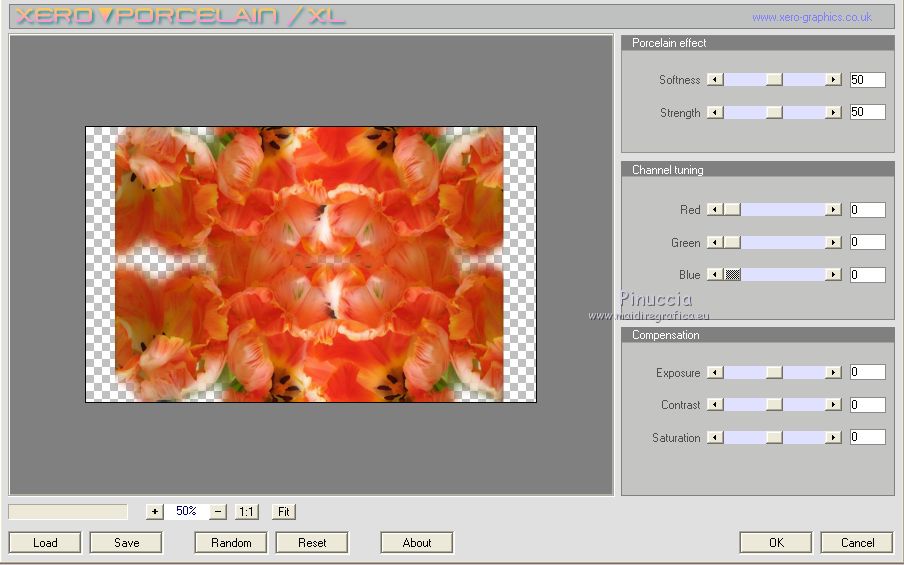Zoom out with the minus button
The height and width of the screenshot is (565, 904).
[218, 511]
